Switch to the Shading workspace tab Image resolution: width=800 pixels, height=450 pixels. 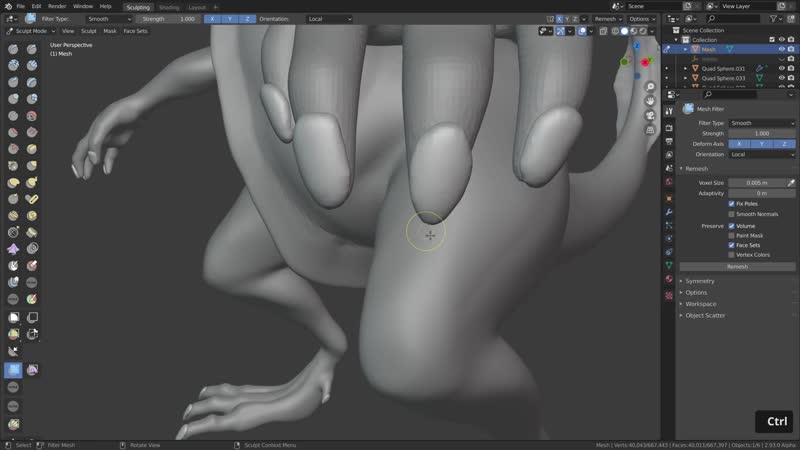169,7
